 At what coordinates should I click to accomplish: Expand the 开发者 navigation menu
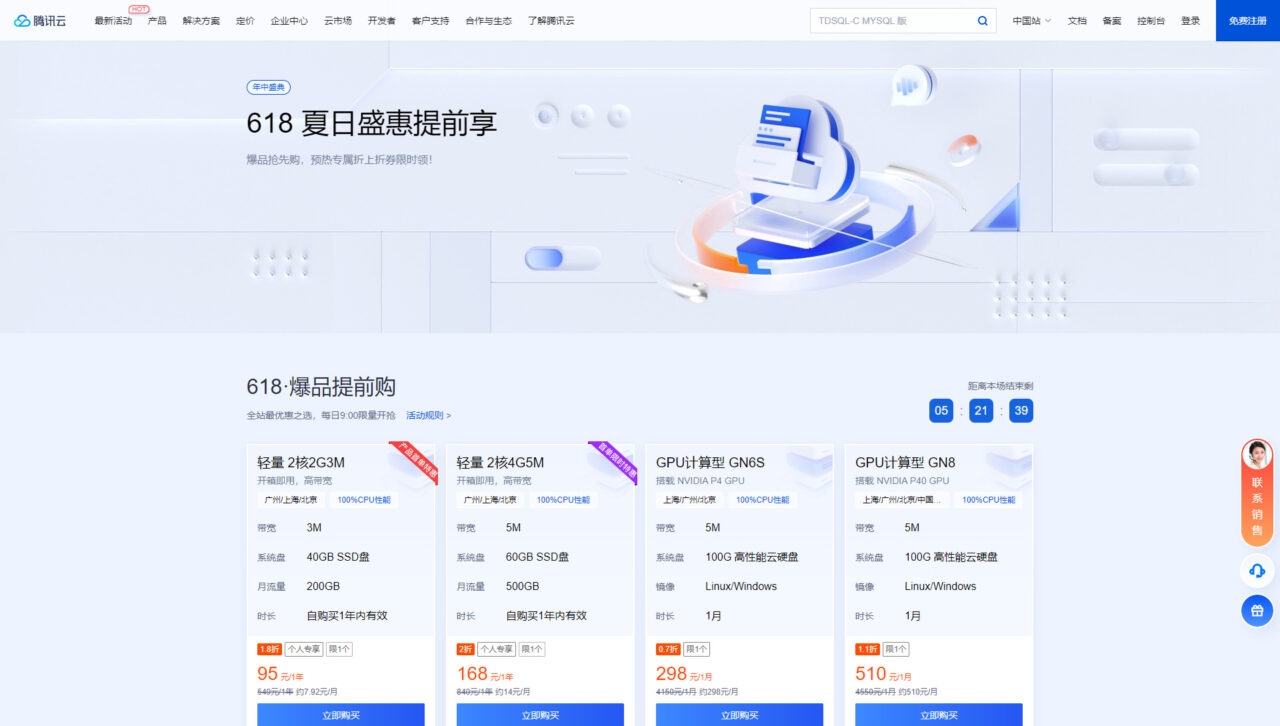click(381, 21)
